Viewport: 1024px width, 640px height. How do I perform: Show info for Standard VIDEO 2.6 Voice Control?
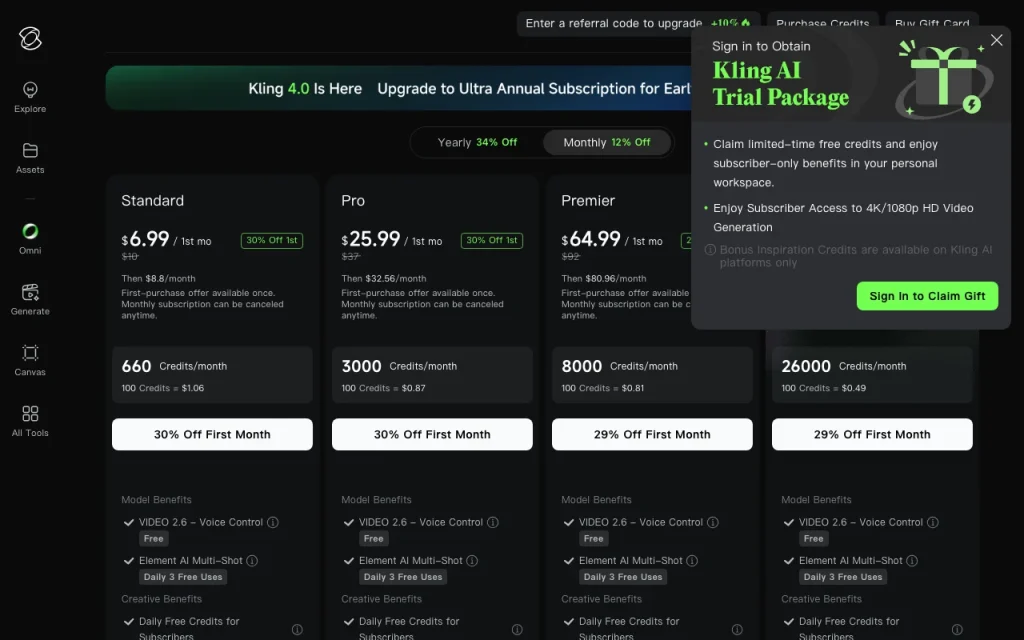273,522
